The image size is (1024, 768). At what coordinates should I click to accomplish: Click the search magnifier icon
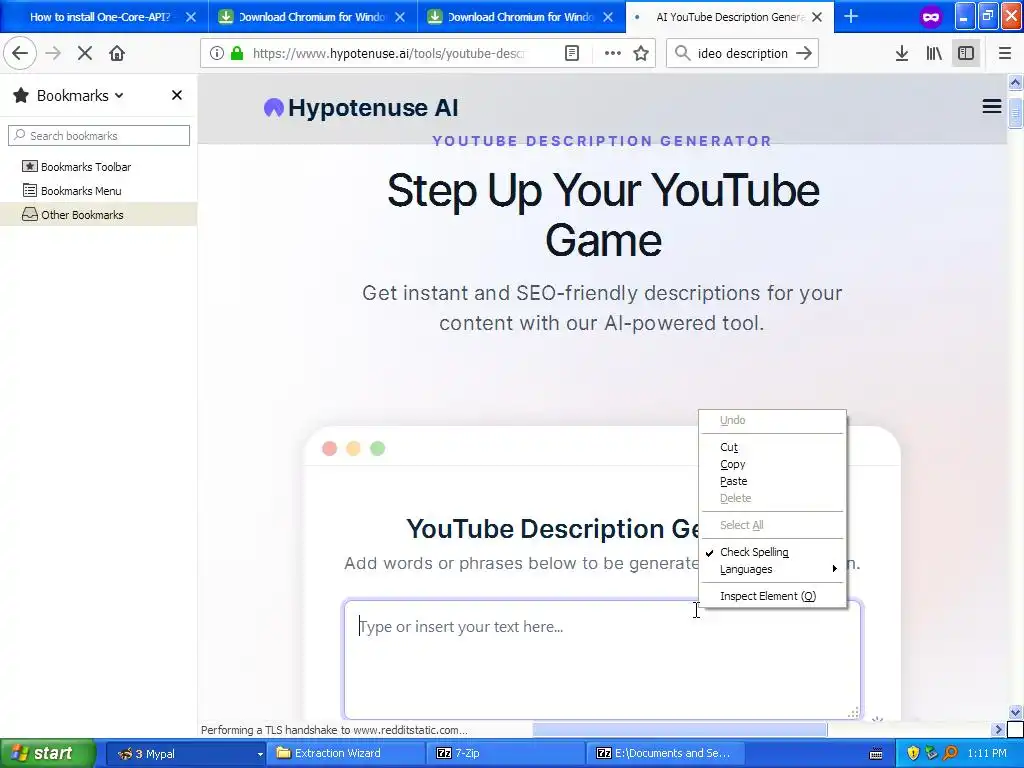[x=682, y=53]
